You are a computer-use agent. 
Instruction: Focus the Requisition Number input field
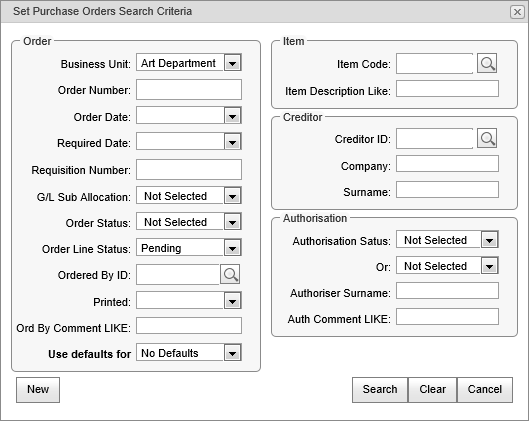click(x=189, y=169)
